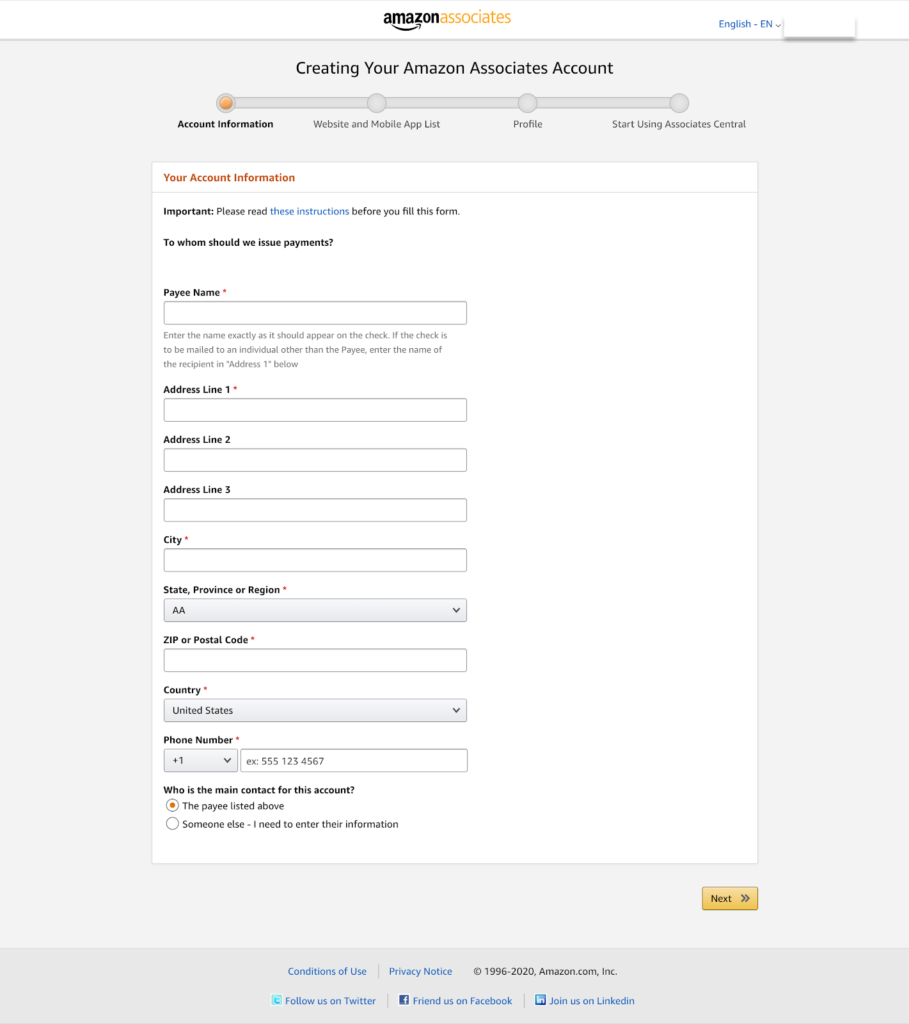Select the Website and Mobile App List step circle
Image resolution: width=909 pixels, height=1024 pixels.
[x=377, y=102]
